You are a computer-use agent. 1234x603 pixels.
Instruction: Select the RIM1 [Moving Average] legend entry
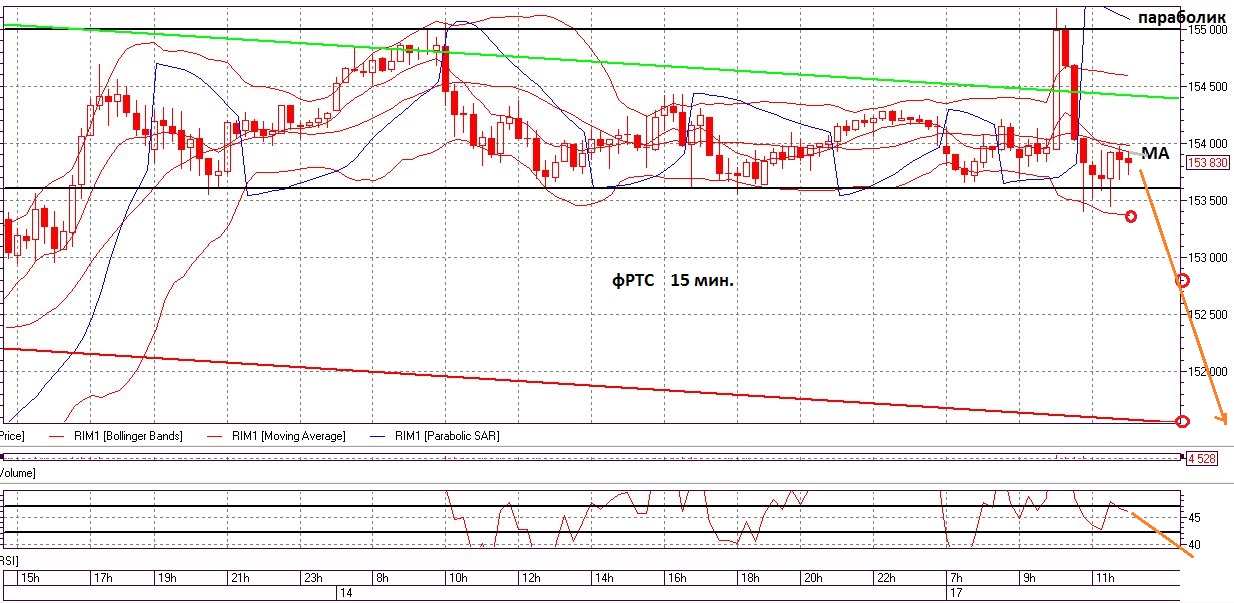274,436
